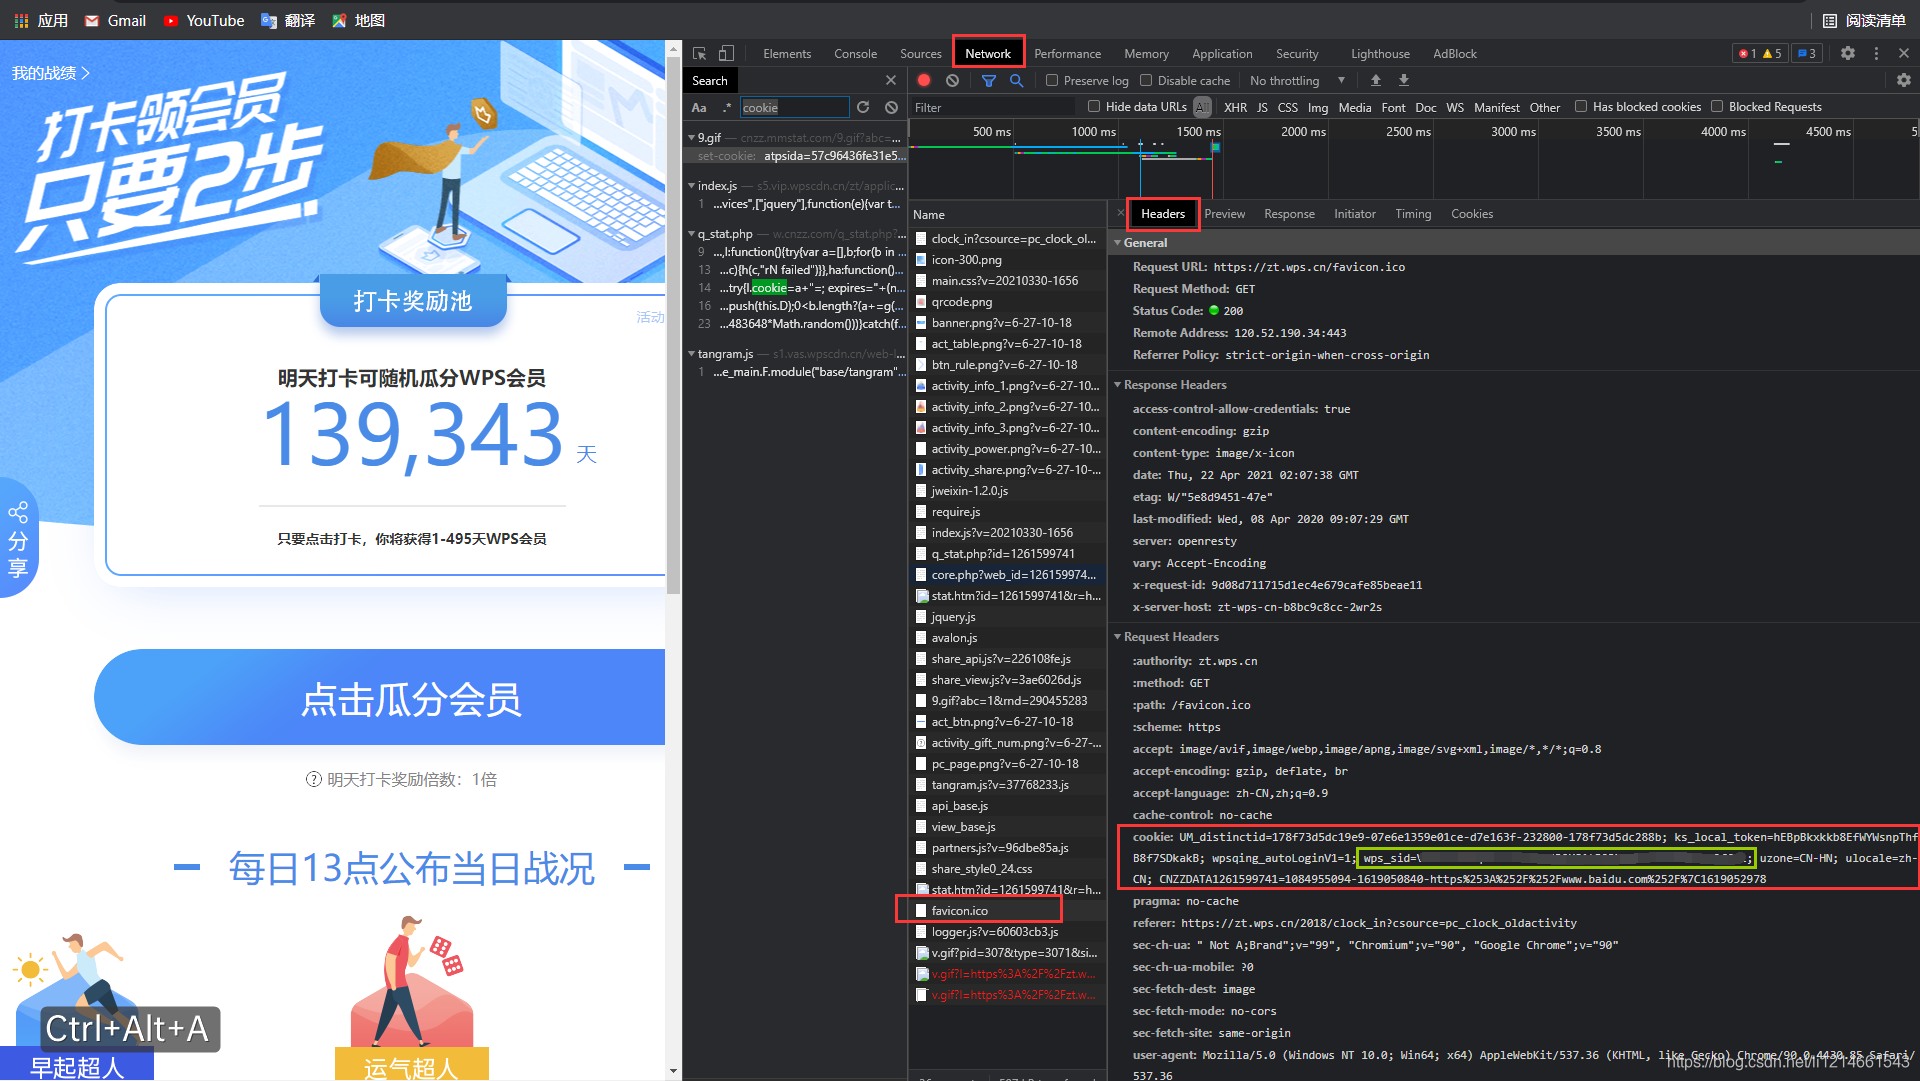Open the Cookies tab of request details
Viewport: 1920px width, 1081px height.
(x=1471, y=213)
